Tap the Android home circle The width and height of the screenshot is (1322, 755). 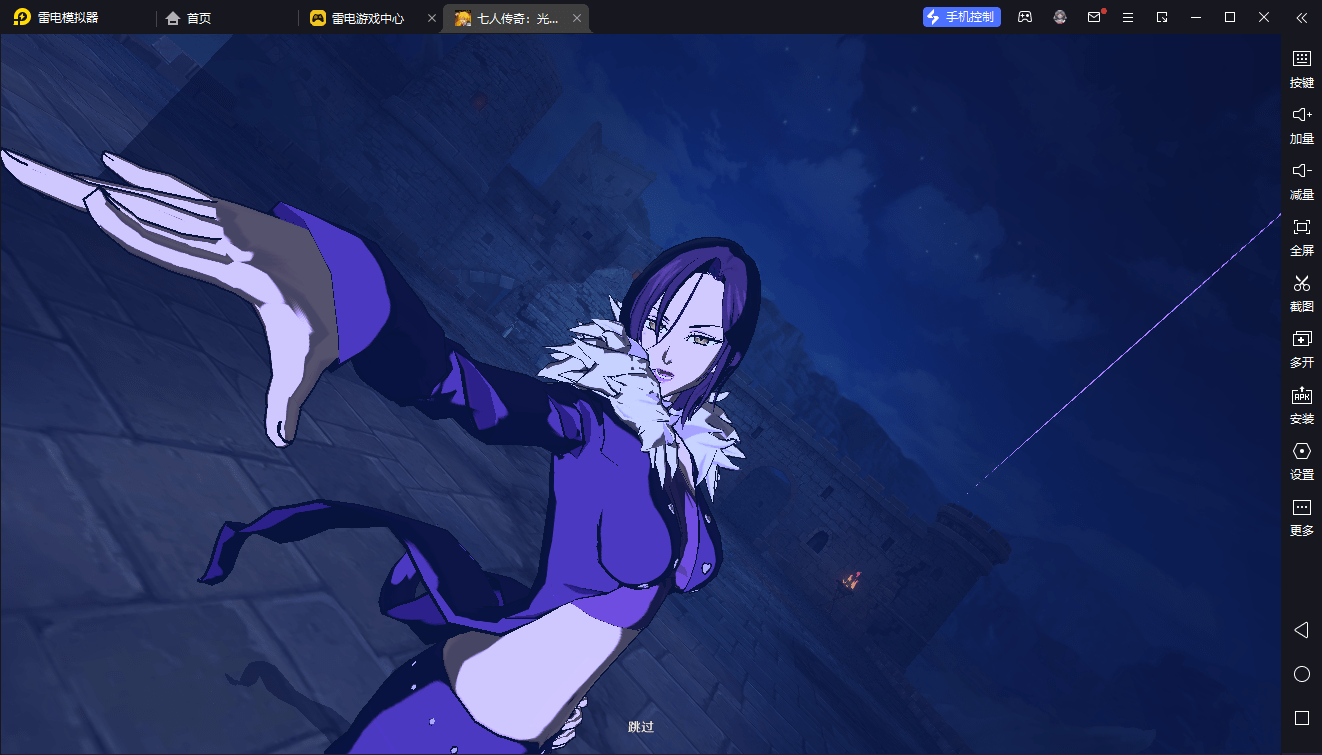1302,674
